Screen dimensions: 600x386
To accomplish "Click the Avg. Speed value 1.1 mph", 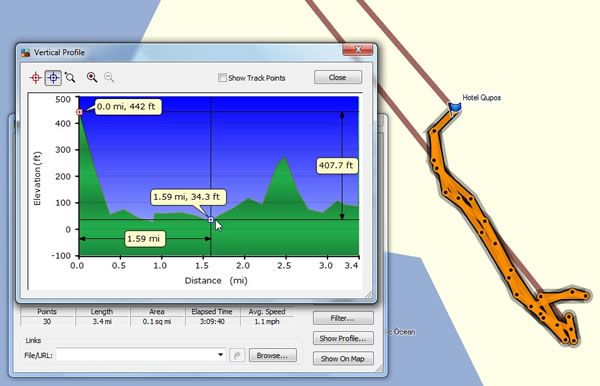I will (267, 322).
